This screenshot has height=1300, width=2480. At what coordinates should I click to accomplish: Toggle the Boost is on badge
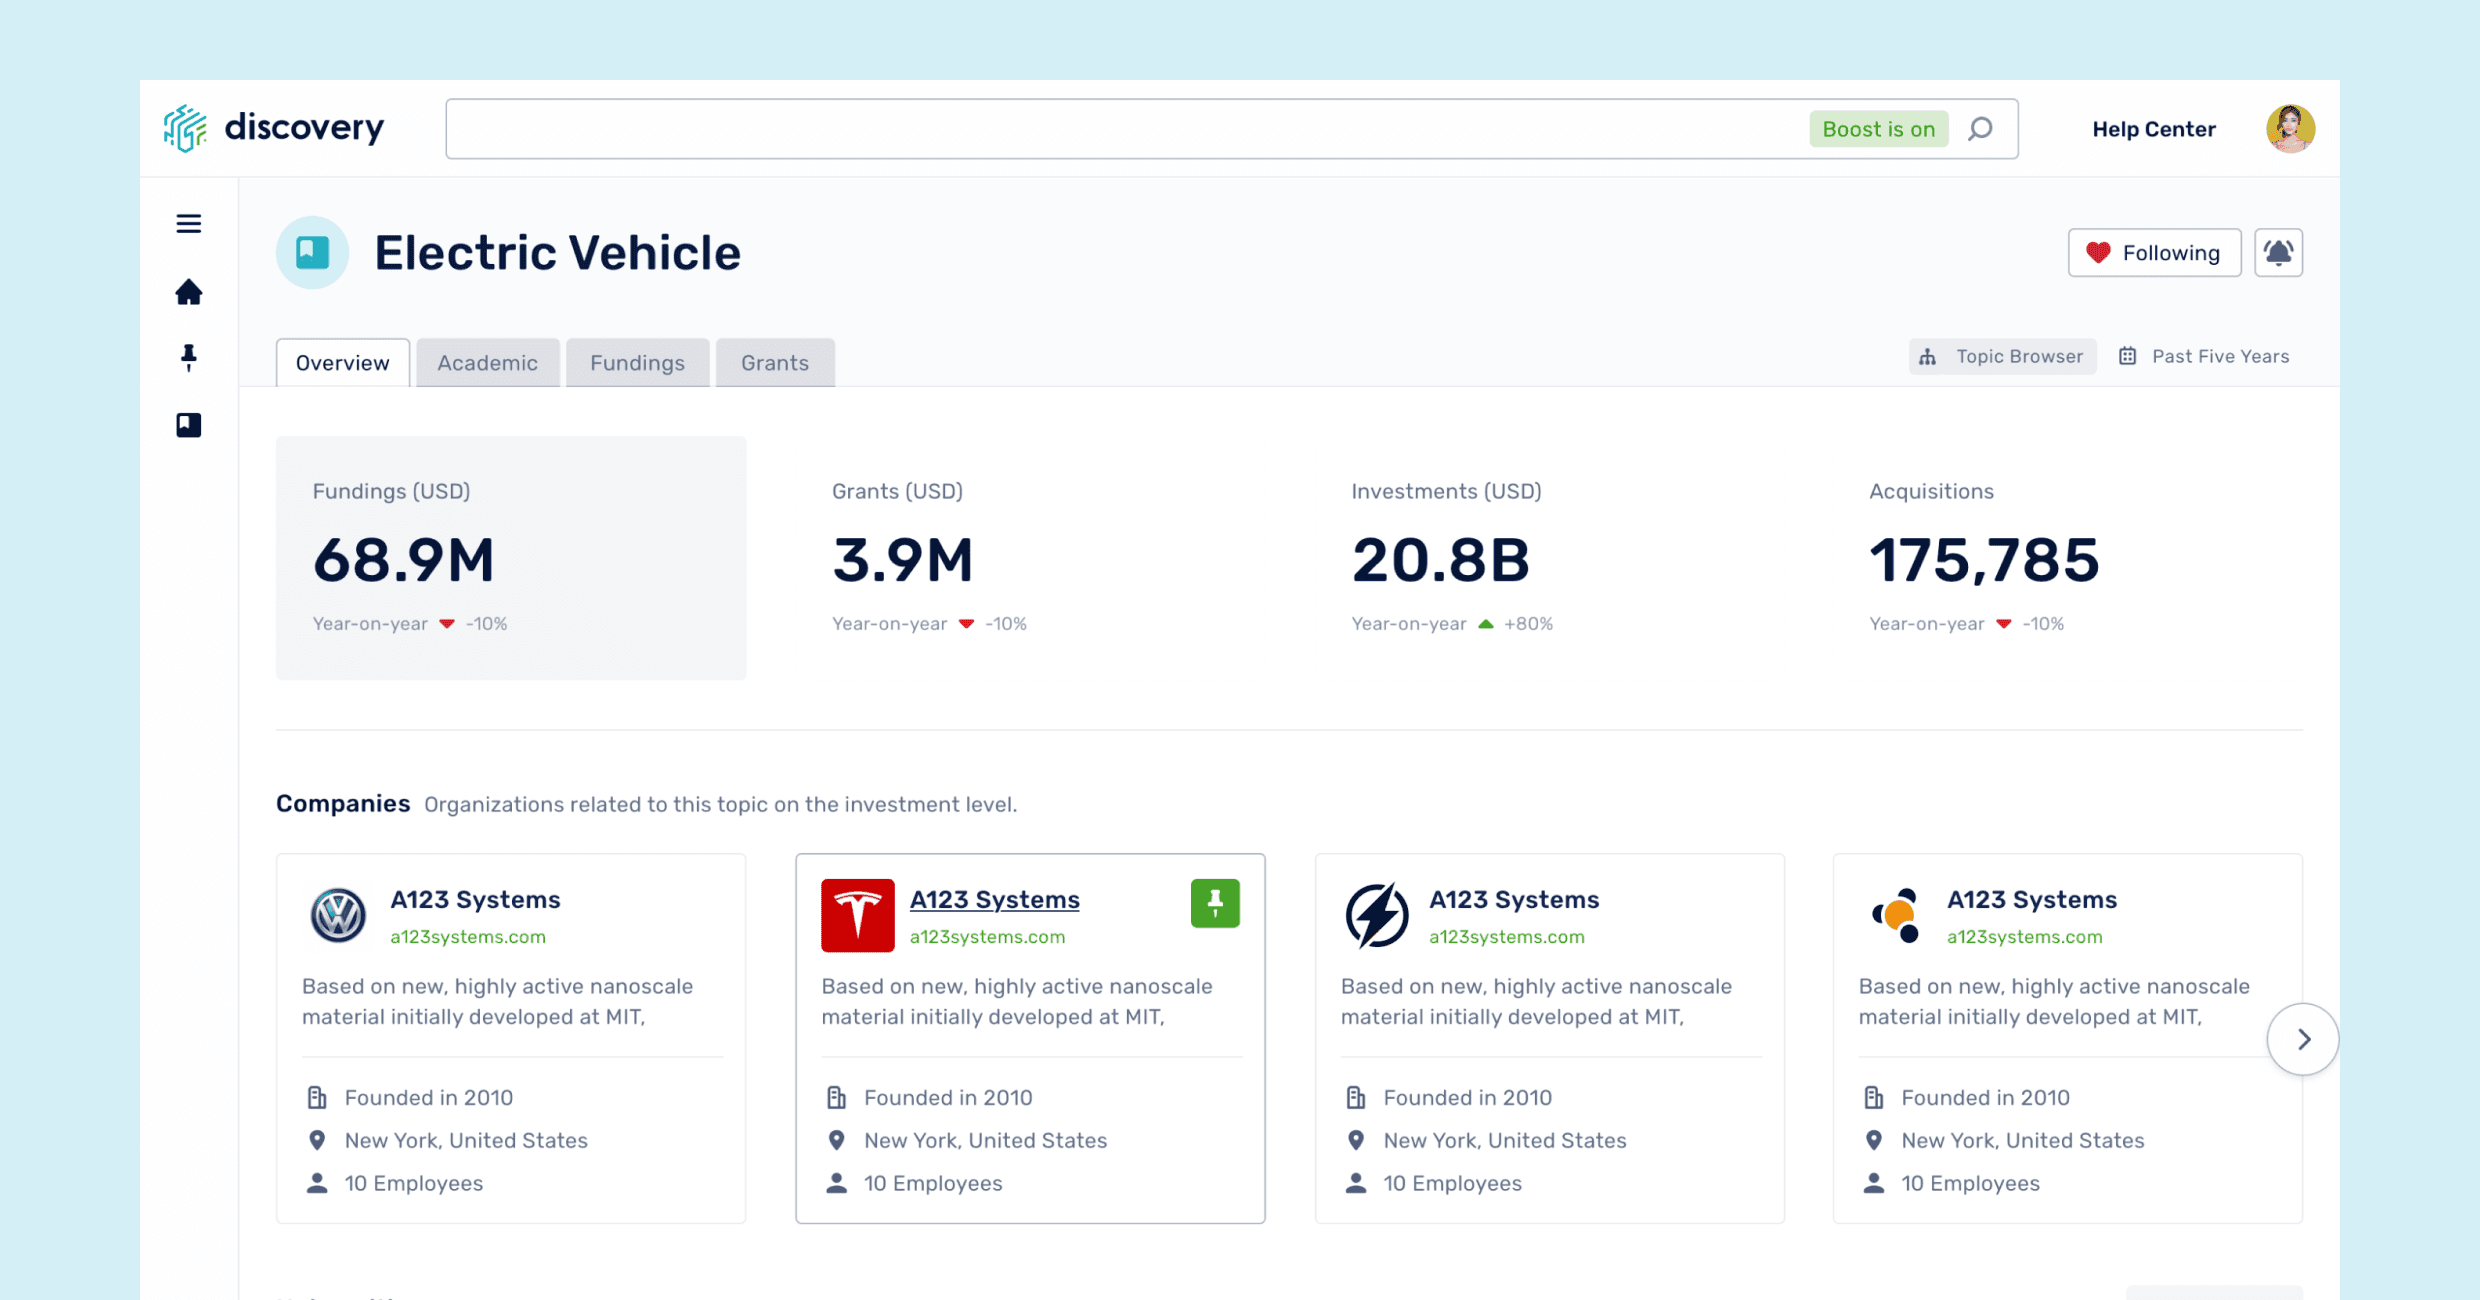[1877, 129]
